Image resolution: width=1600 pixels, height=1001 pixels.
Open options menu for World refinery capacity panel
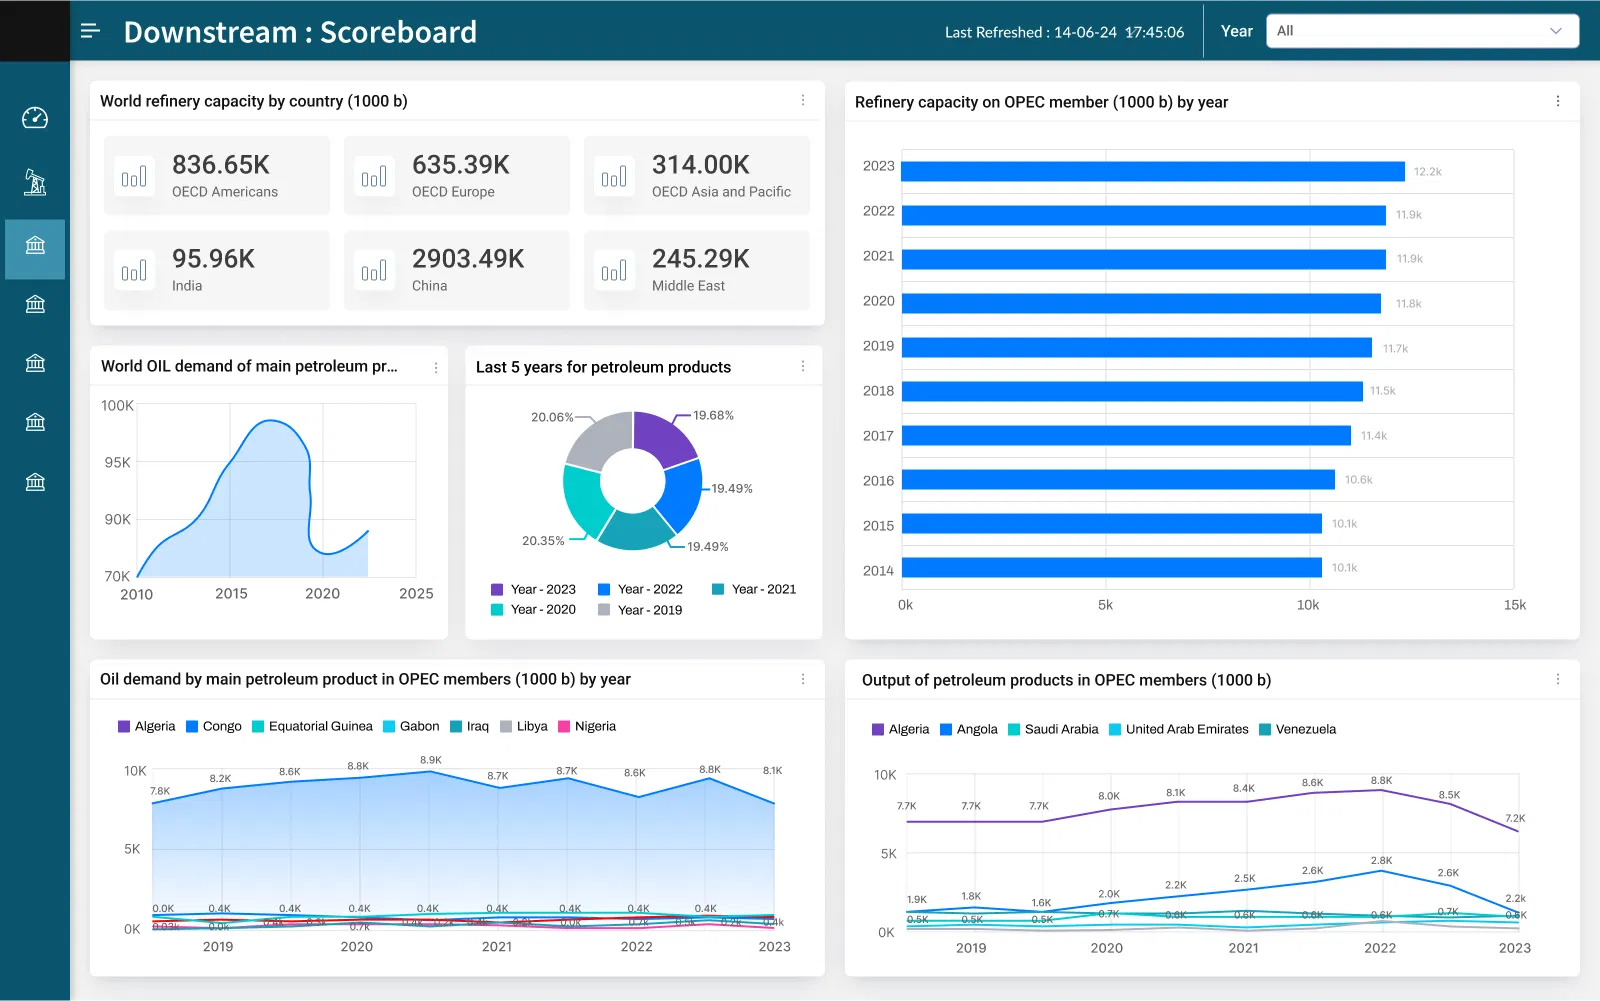coord(803,101)
